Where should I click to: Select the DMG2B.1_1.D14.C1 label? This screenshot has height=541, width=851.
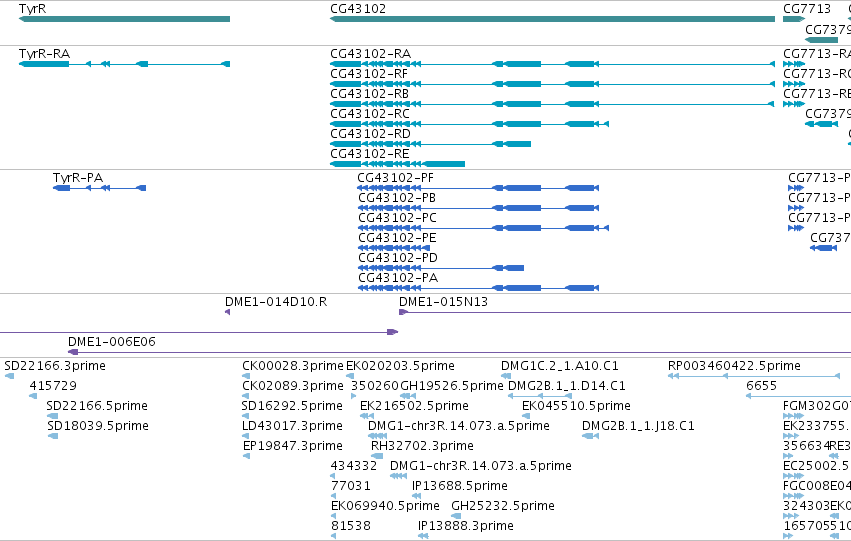567,386
